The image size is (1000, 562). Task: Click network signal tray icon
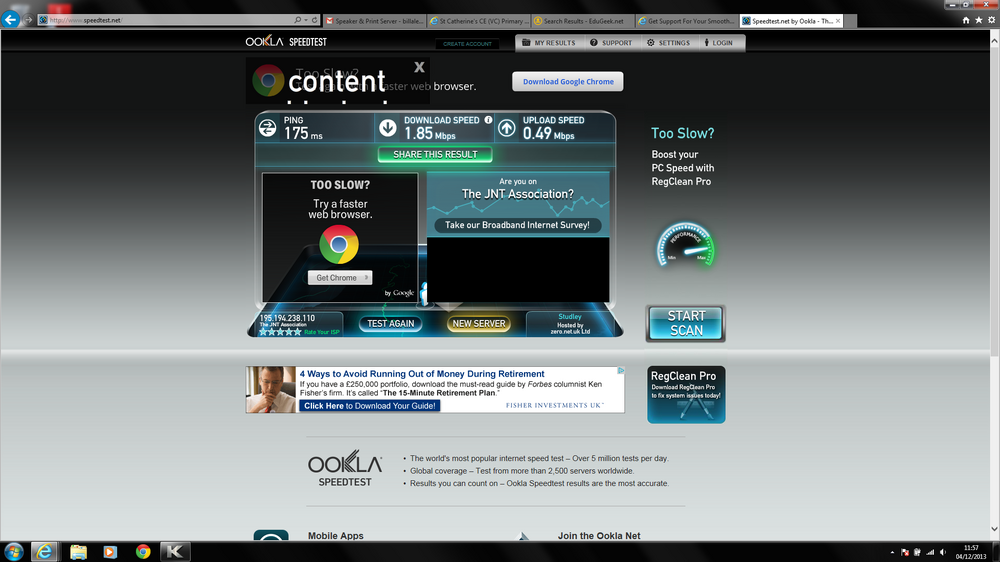pos(930,552)
